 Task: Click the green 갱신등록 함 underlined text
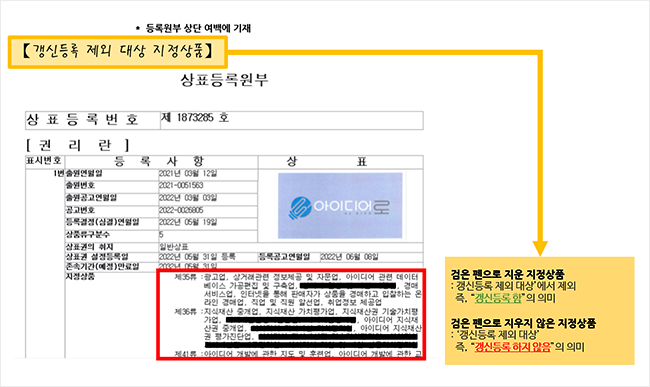coord(498,298)
